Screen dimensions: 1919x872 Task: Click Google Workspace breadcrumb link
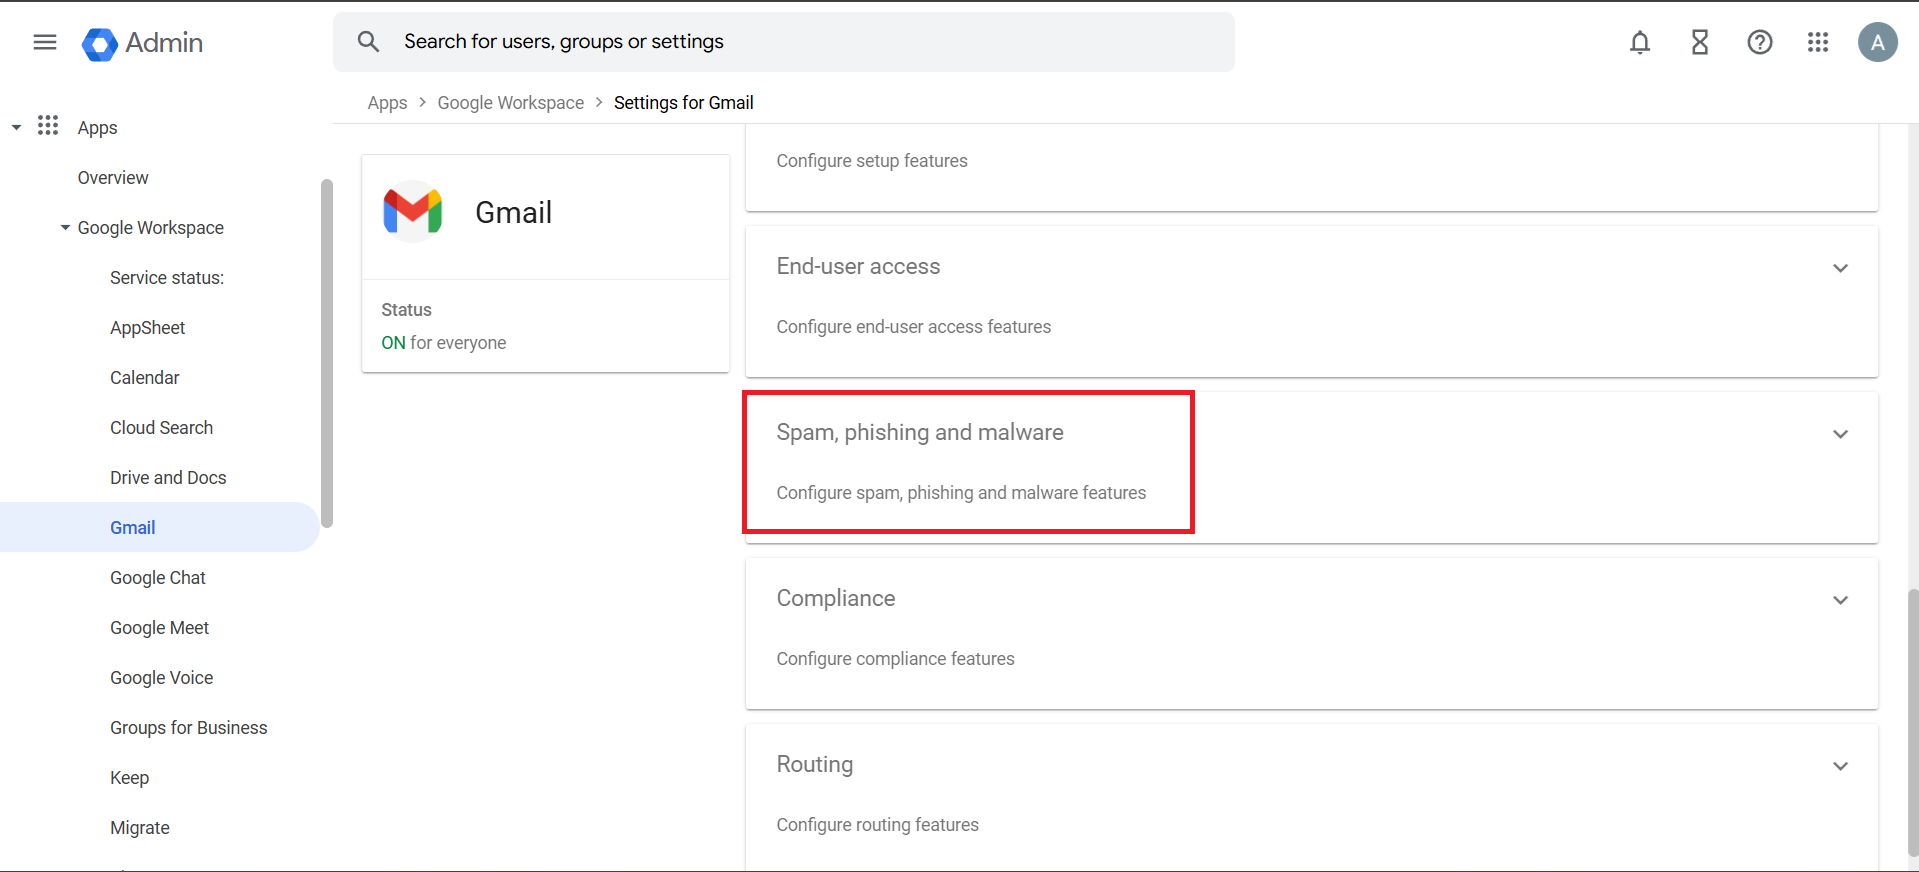(511, 103)
